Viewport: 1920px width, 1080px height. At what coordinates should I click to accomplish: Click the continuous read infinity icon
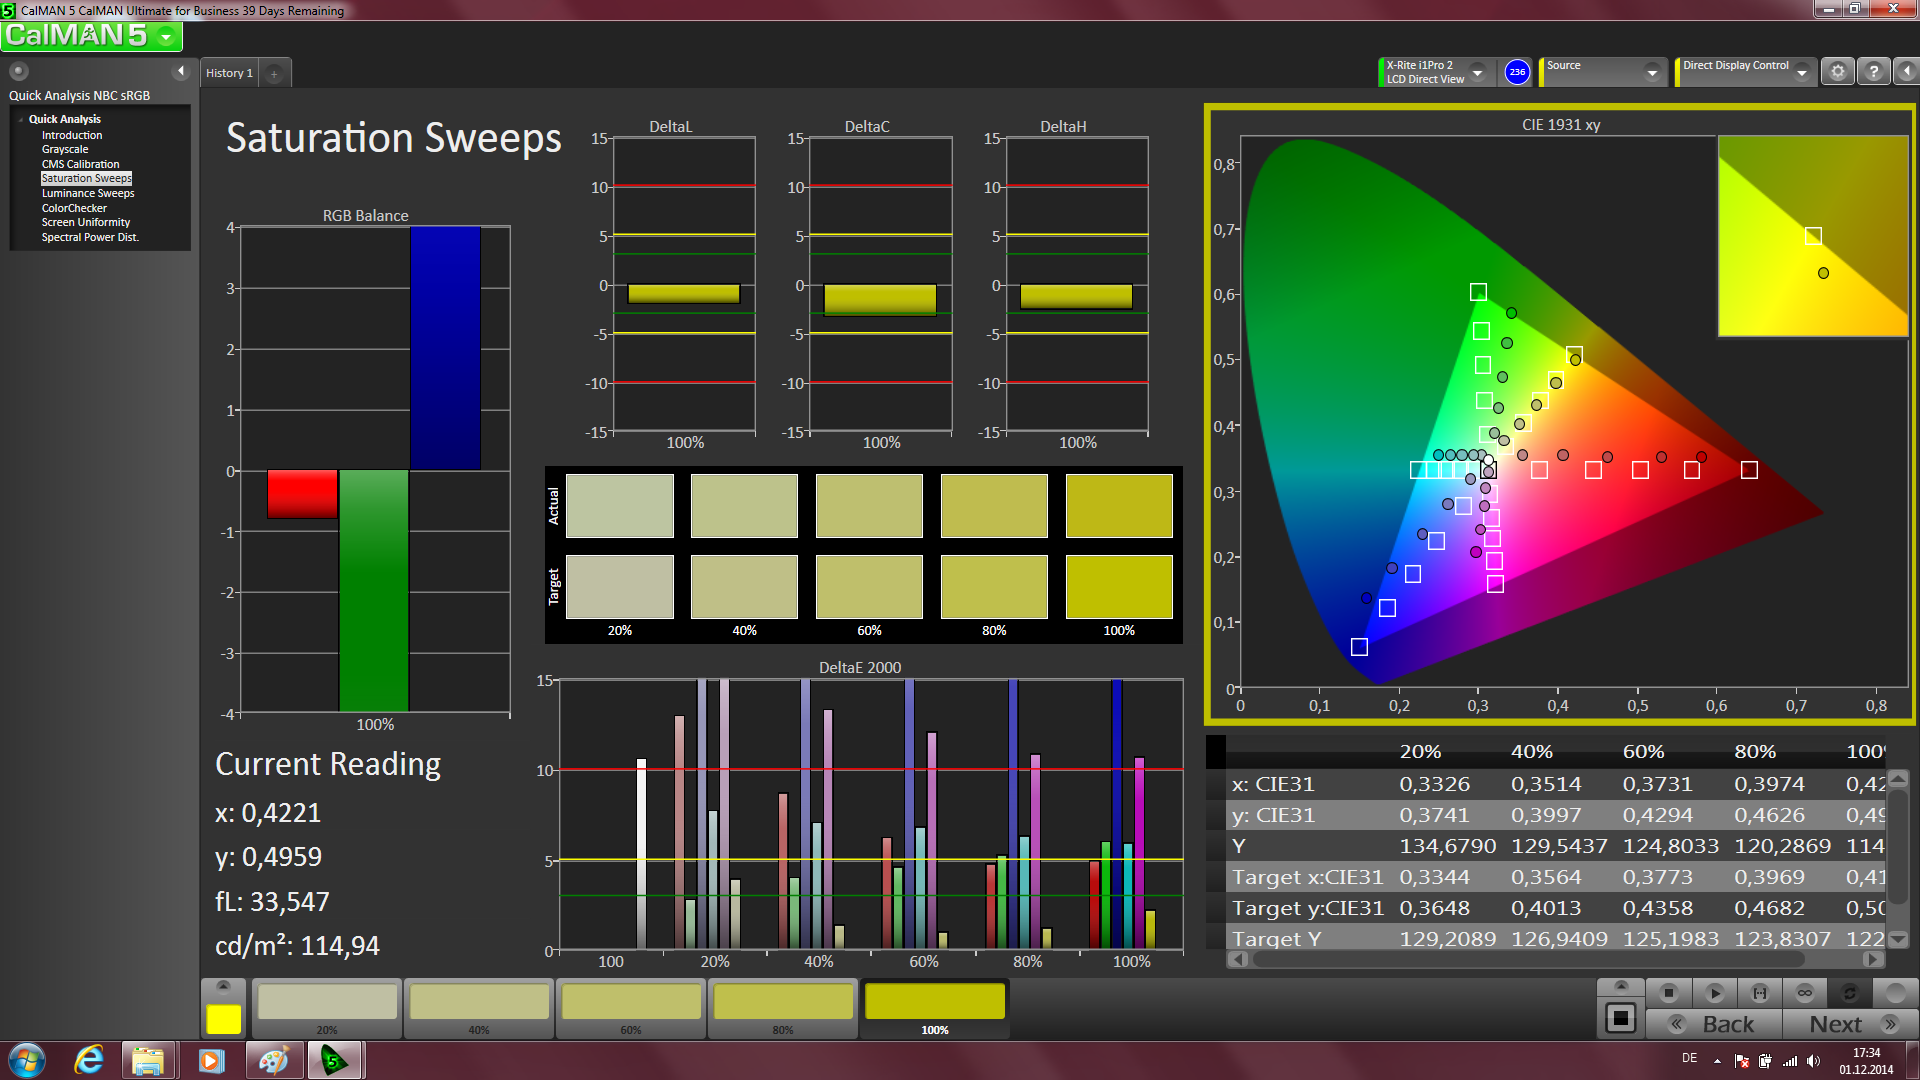point(1805,993)
